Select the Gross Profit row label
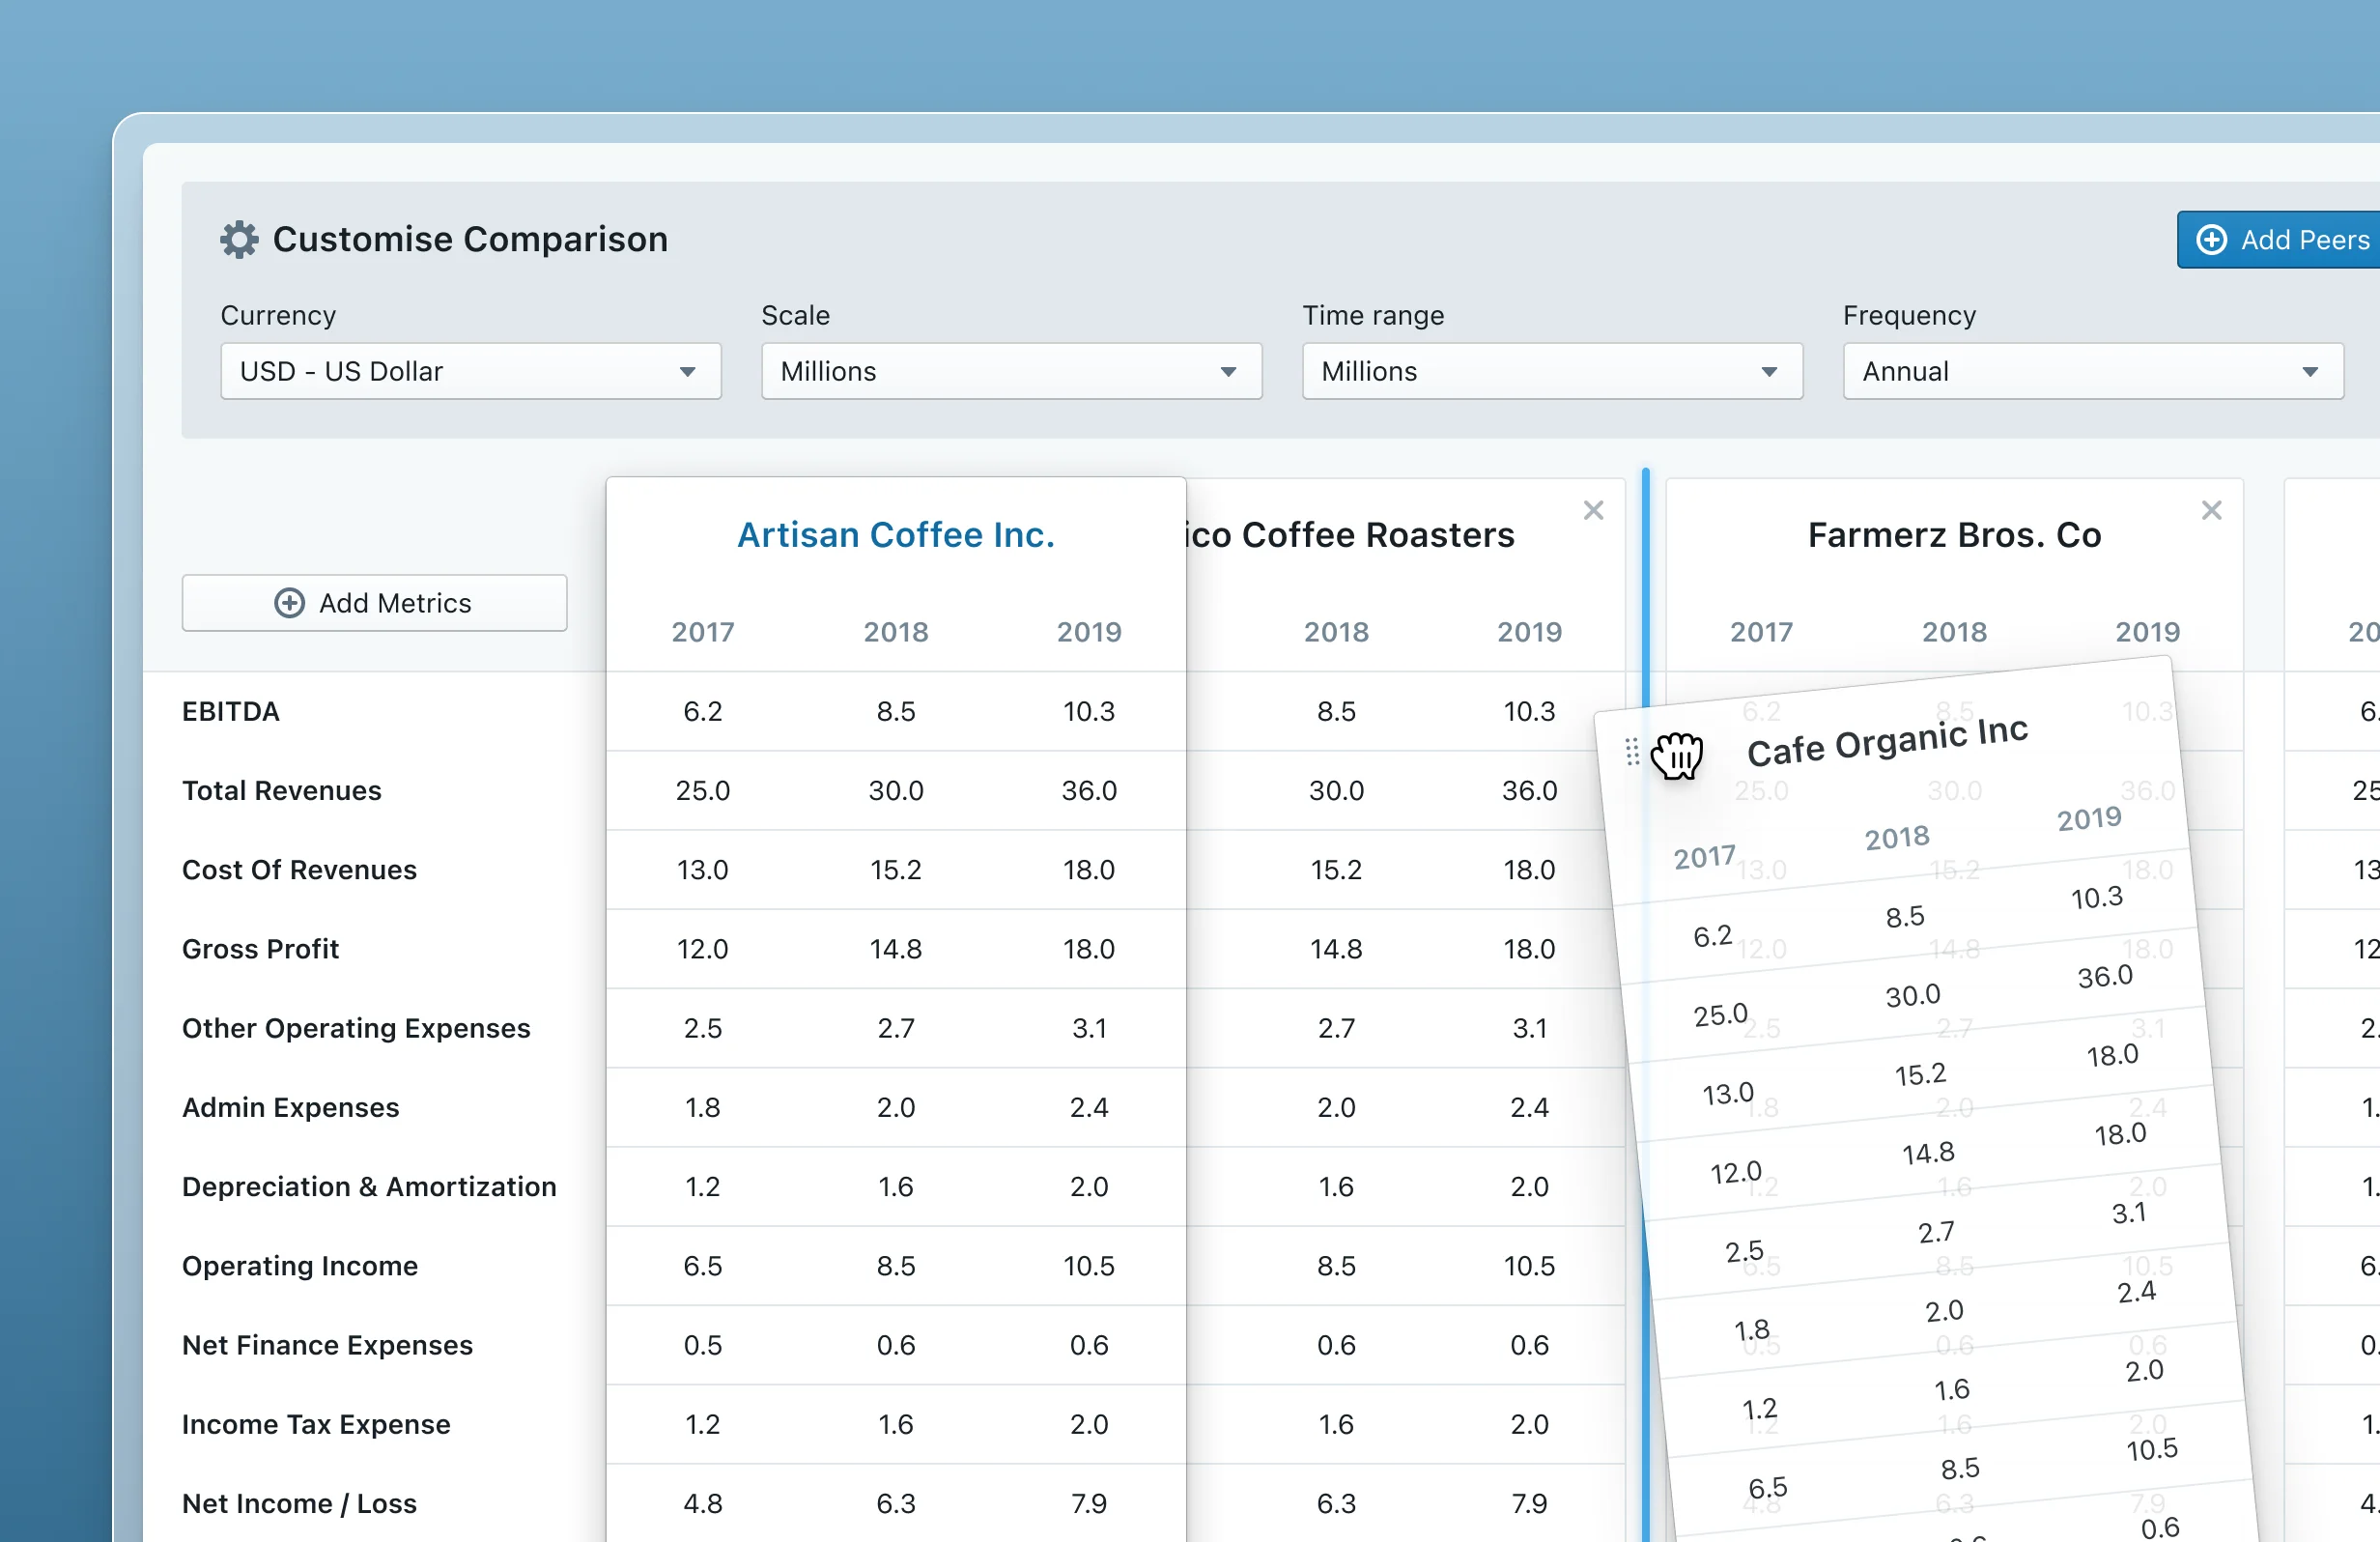 coord(260,949)
